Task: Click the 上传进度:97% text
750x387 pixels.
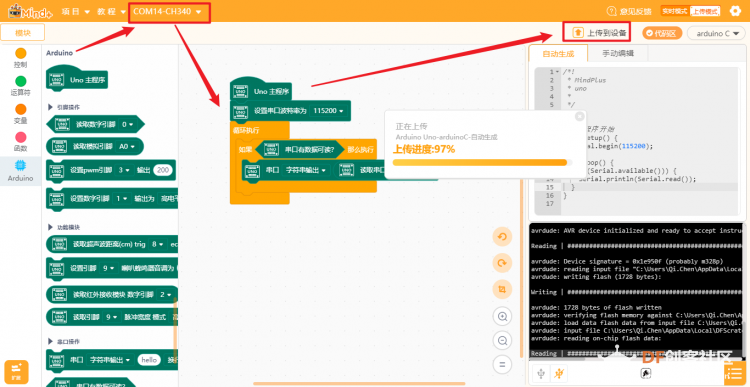Action: (x=424, y=149)
